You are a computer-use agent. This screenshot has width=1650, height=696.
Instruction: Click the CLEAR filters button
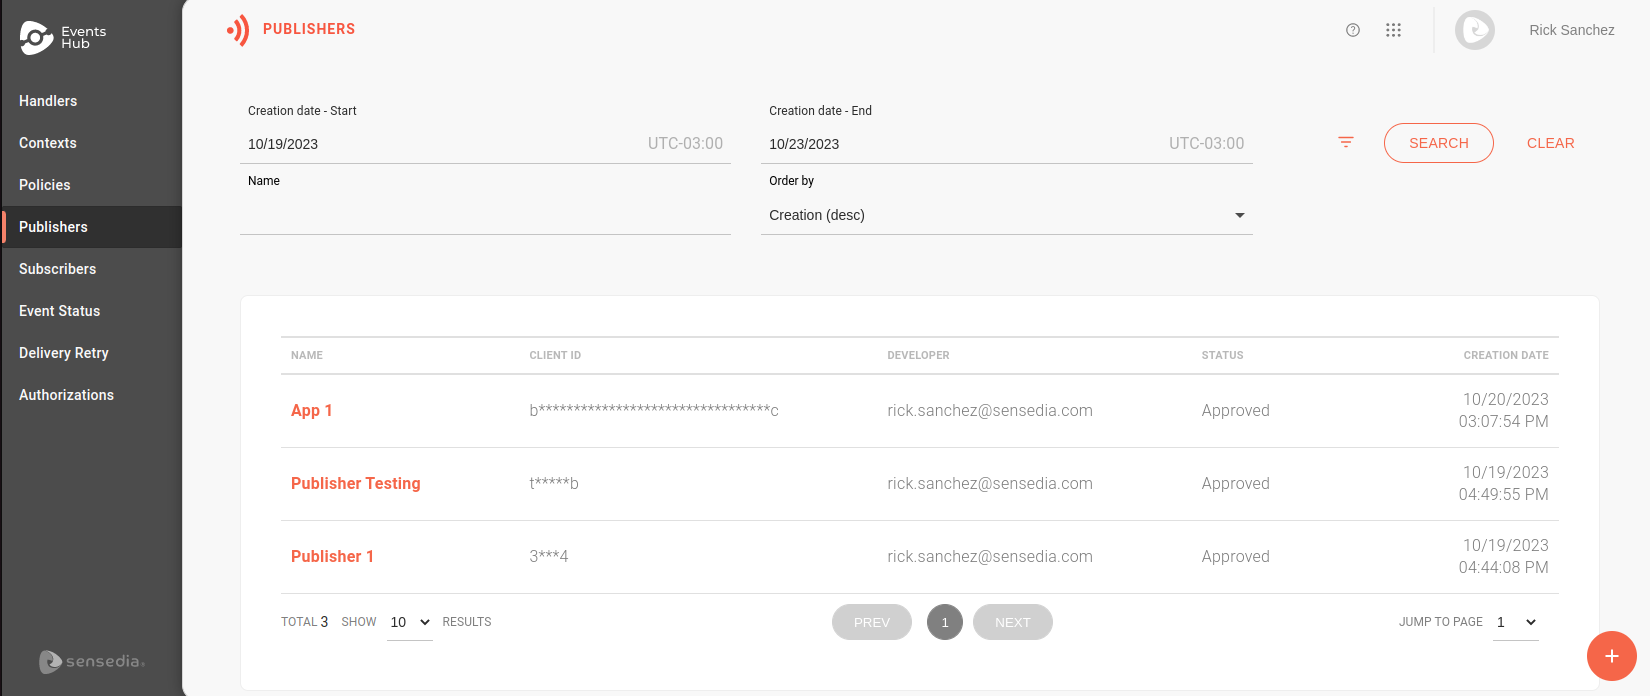1550,143
